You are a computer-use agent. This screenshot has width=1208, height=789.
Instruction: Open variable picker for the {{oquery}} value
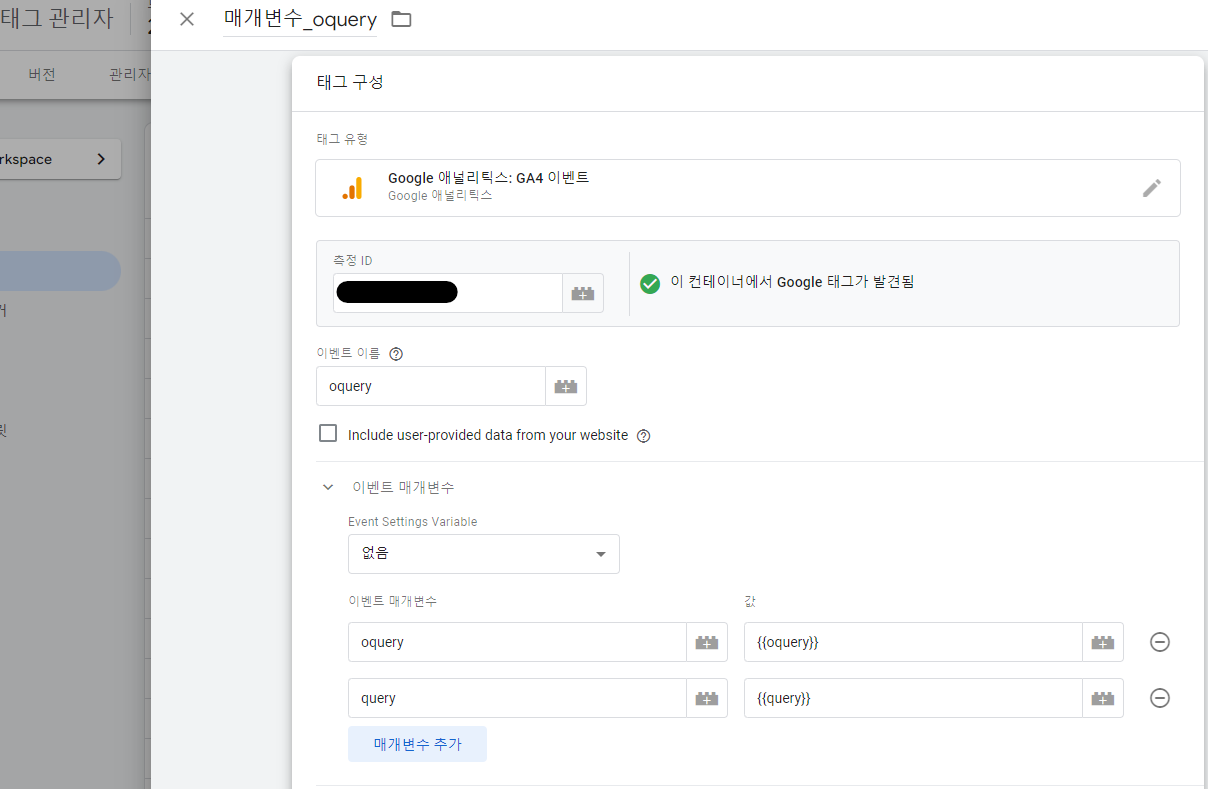(1102, 642)
